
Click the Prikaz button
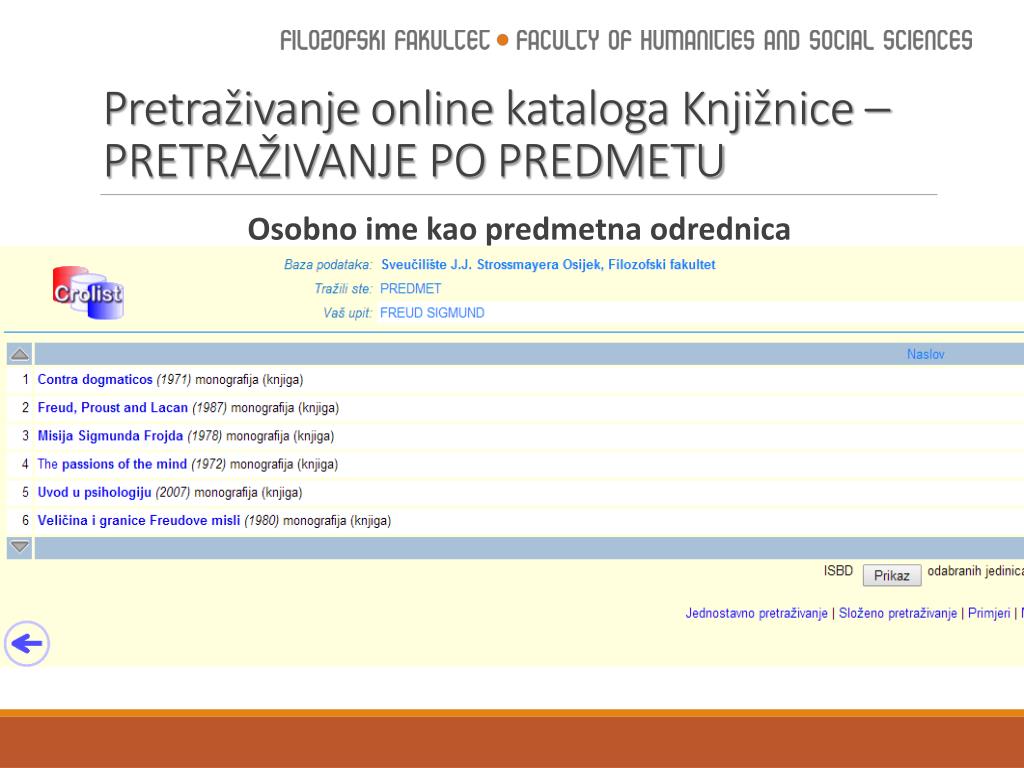click(x=891, y=575)
